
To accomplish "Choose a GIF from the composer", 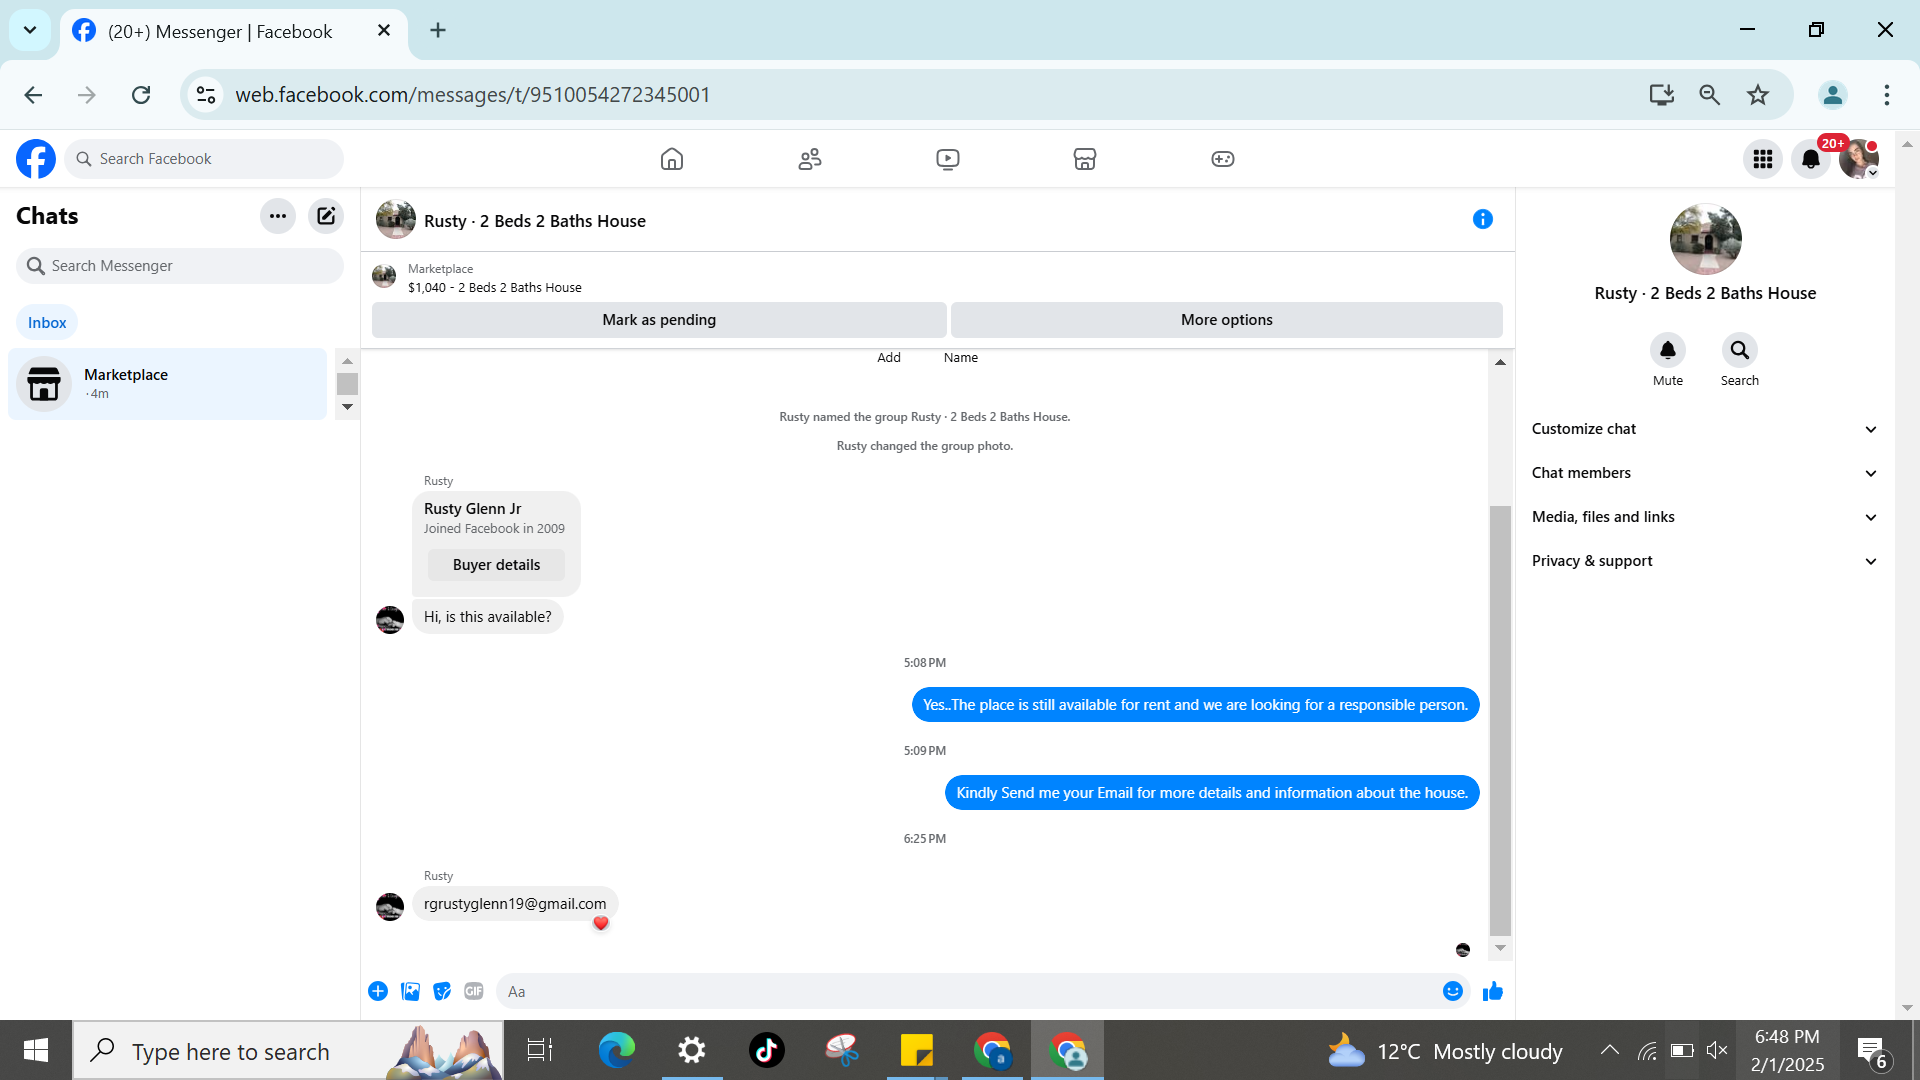I will point(474,991).
